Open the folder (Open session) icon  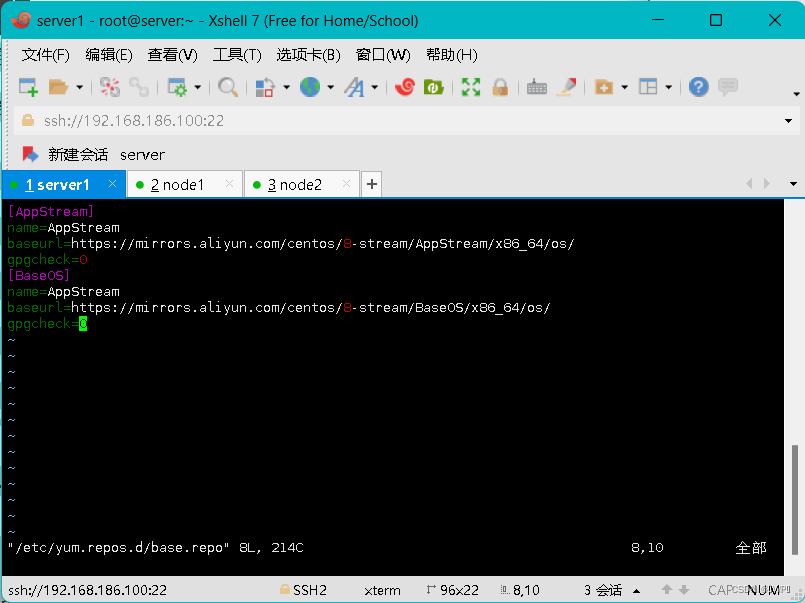[x=58, y=87]
